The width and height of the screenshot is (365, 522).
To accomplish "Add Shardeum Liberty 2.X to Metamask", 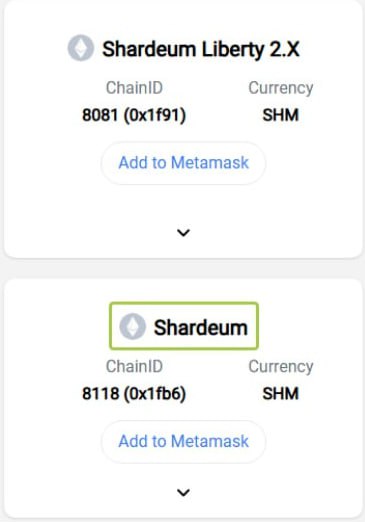I will coord(183,163).
